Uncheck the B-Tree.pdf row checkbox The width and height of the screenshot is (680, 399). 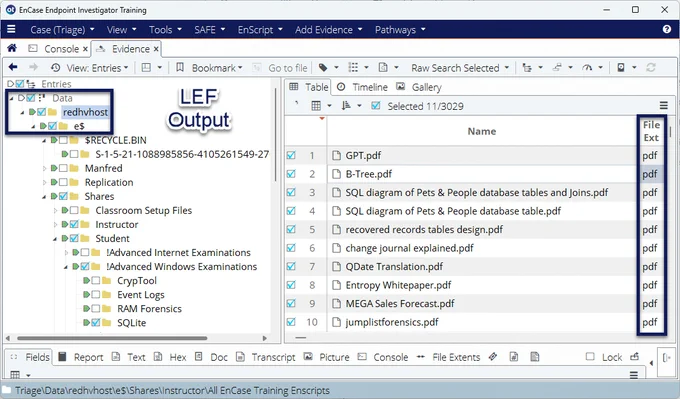click(291, 174)
